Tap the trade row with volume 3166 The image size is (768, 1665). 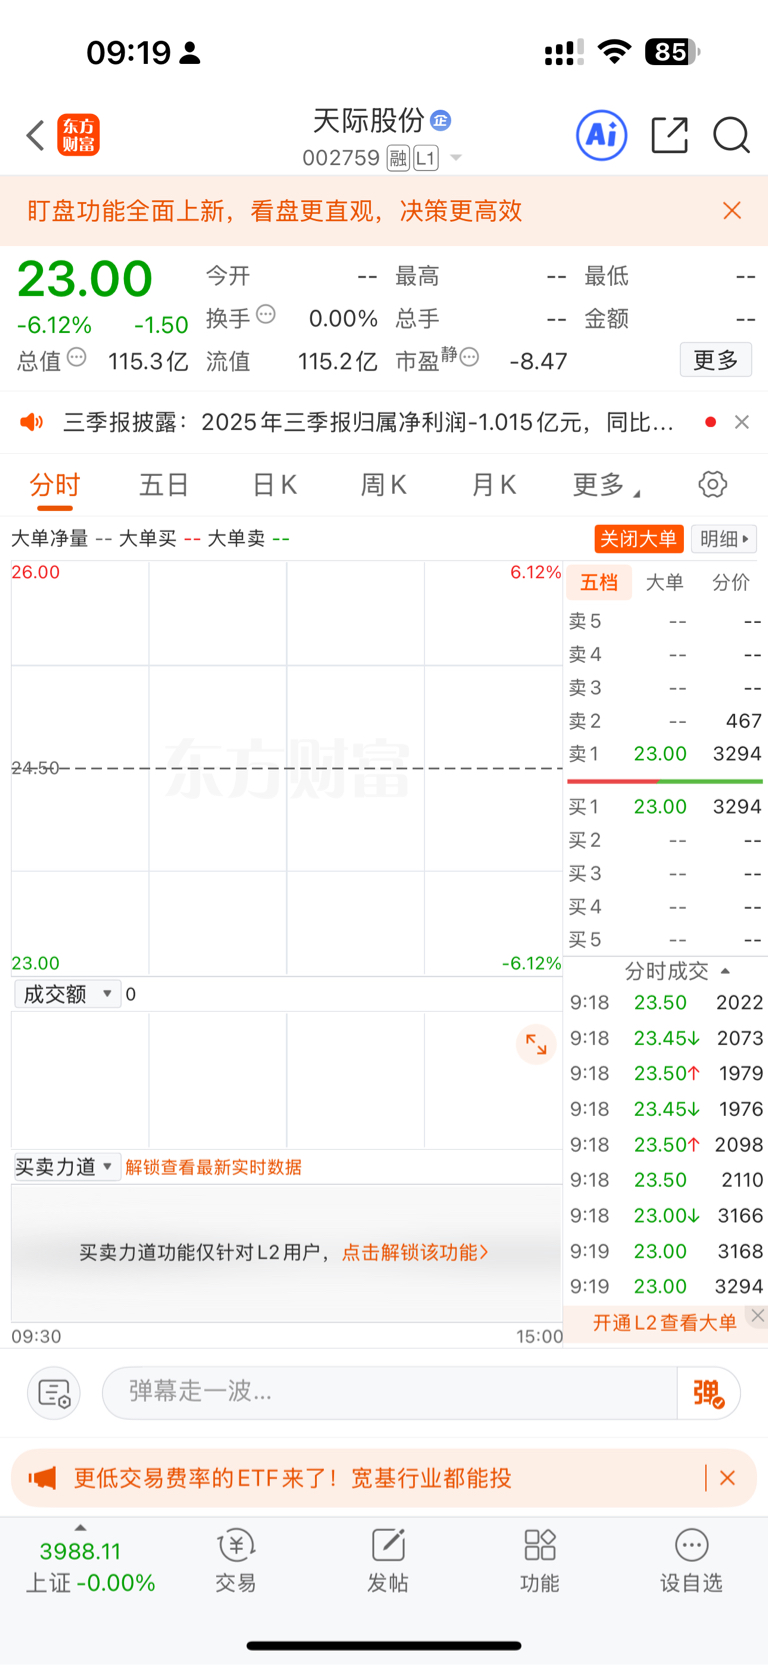pyautogui.click(x=666, y=1216)
